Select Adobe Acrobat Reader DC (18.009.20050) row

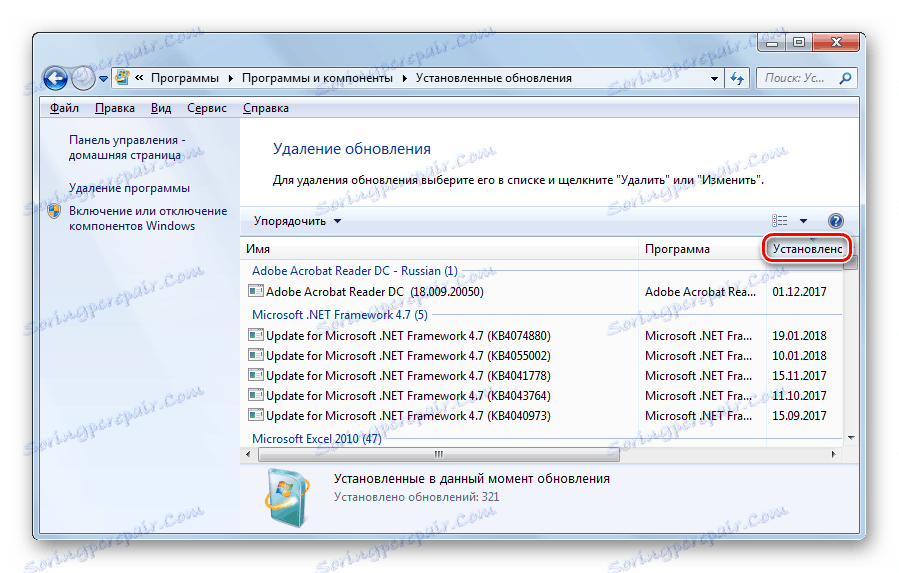pos(542,291)
